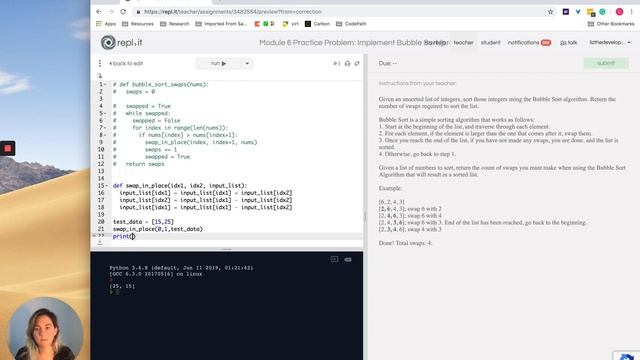Open the talk tab
Viewport: 640px width, 360px height.
569,42
